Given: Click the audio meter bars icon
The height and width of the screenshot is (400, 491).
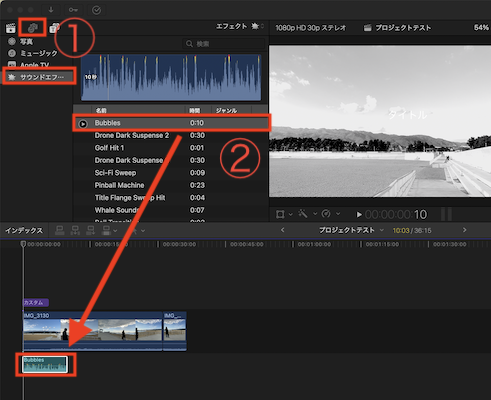Looking at the screenshot, I should tap(446, 214).
